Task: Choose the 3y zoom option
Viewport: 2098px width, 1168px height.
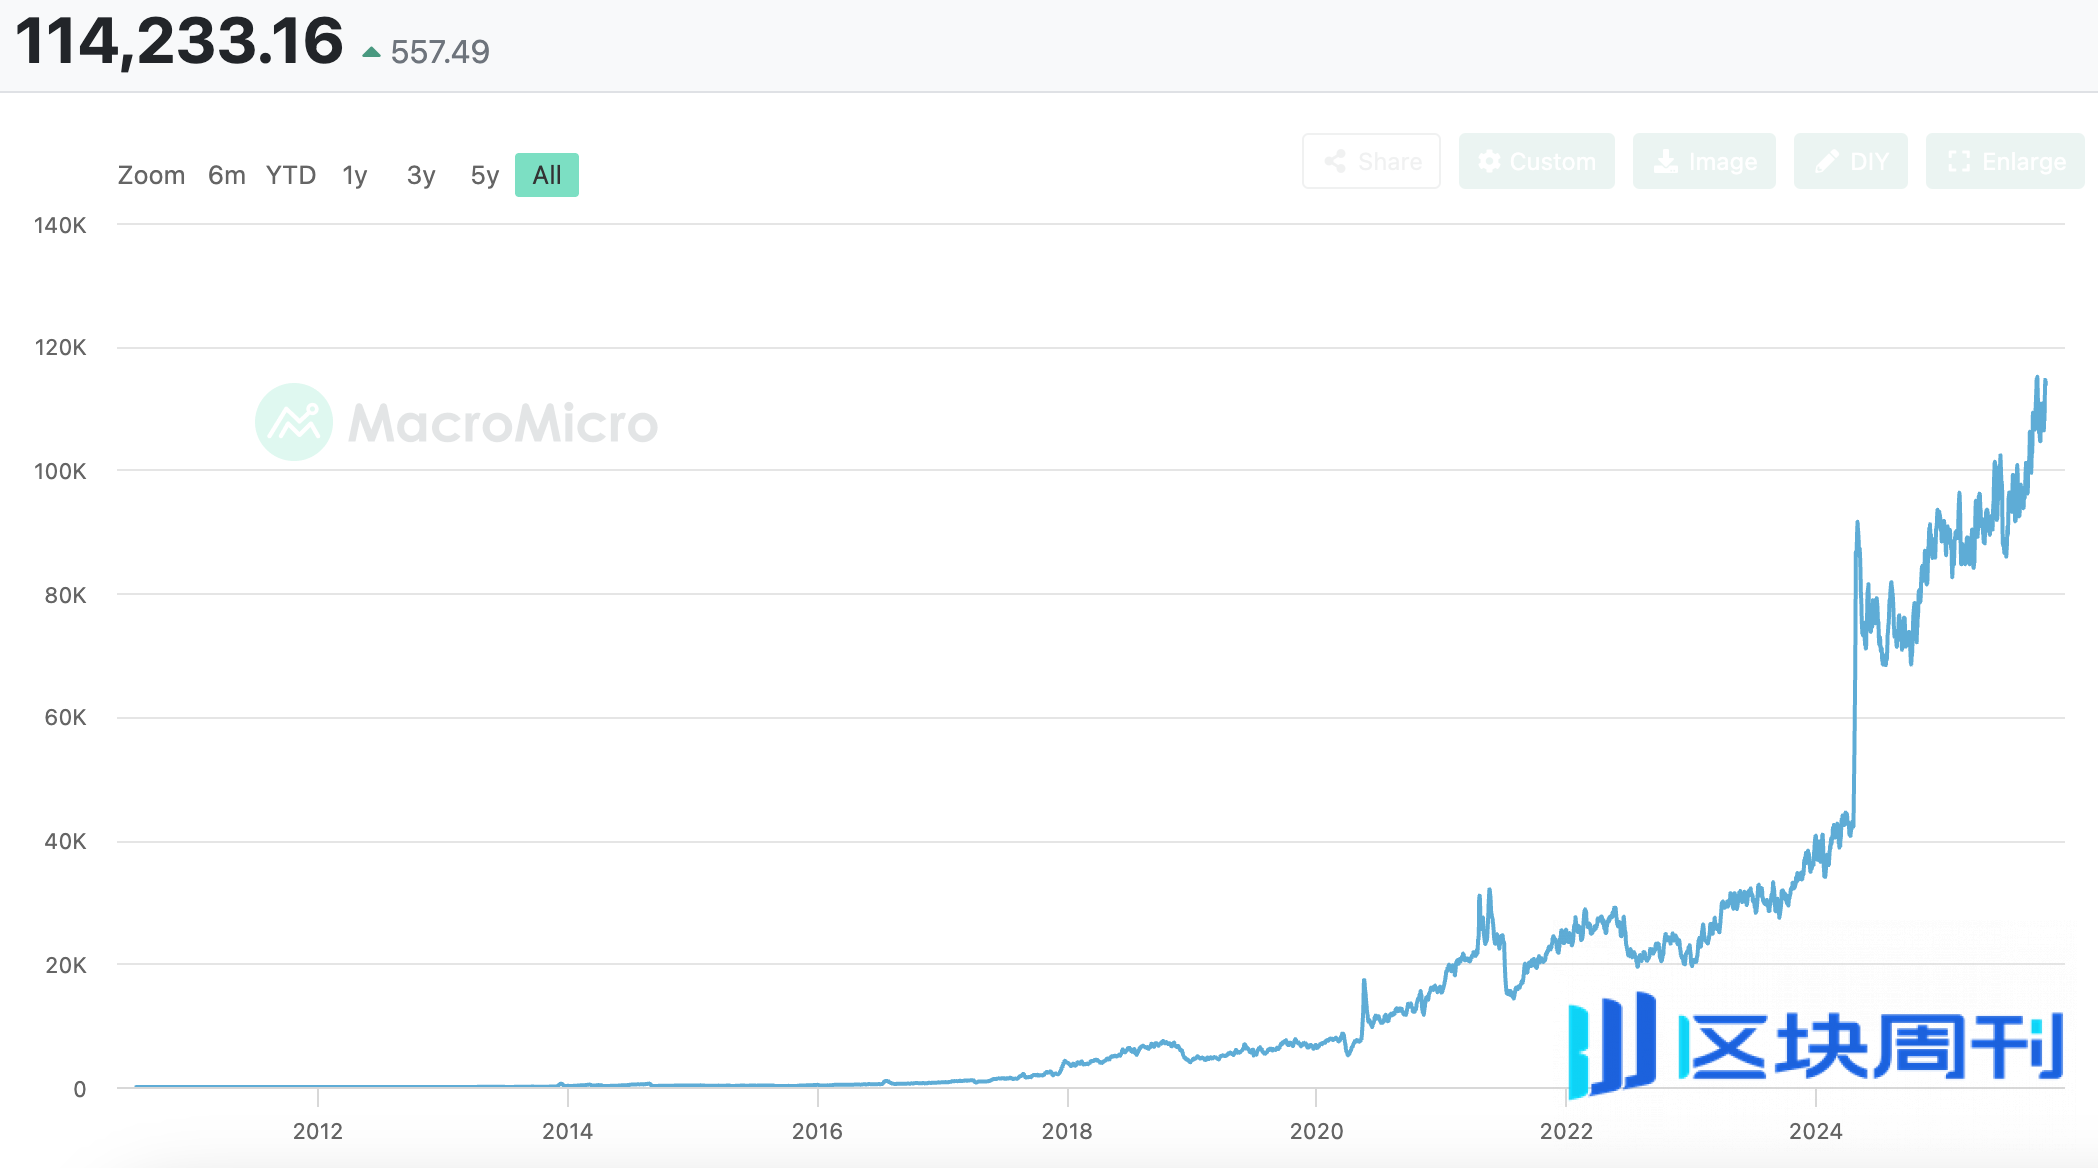Action: (421, 176)
